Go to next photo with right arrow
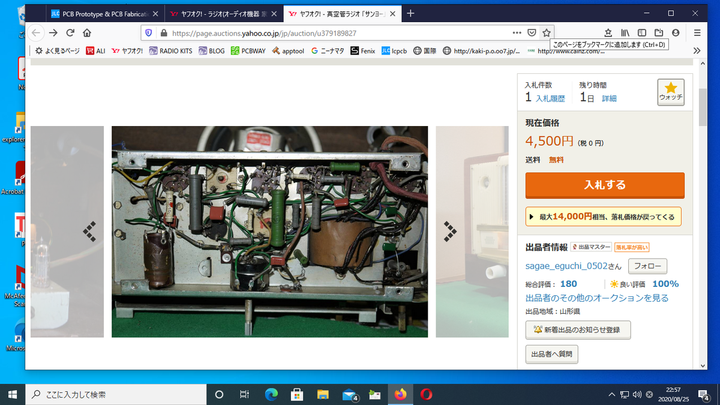 [451, 231]
